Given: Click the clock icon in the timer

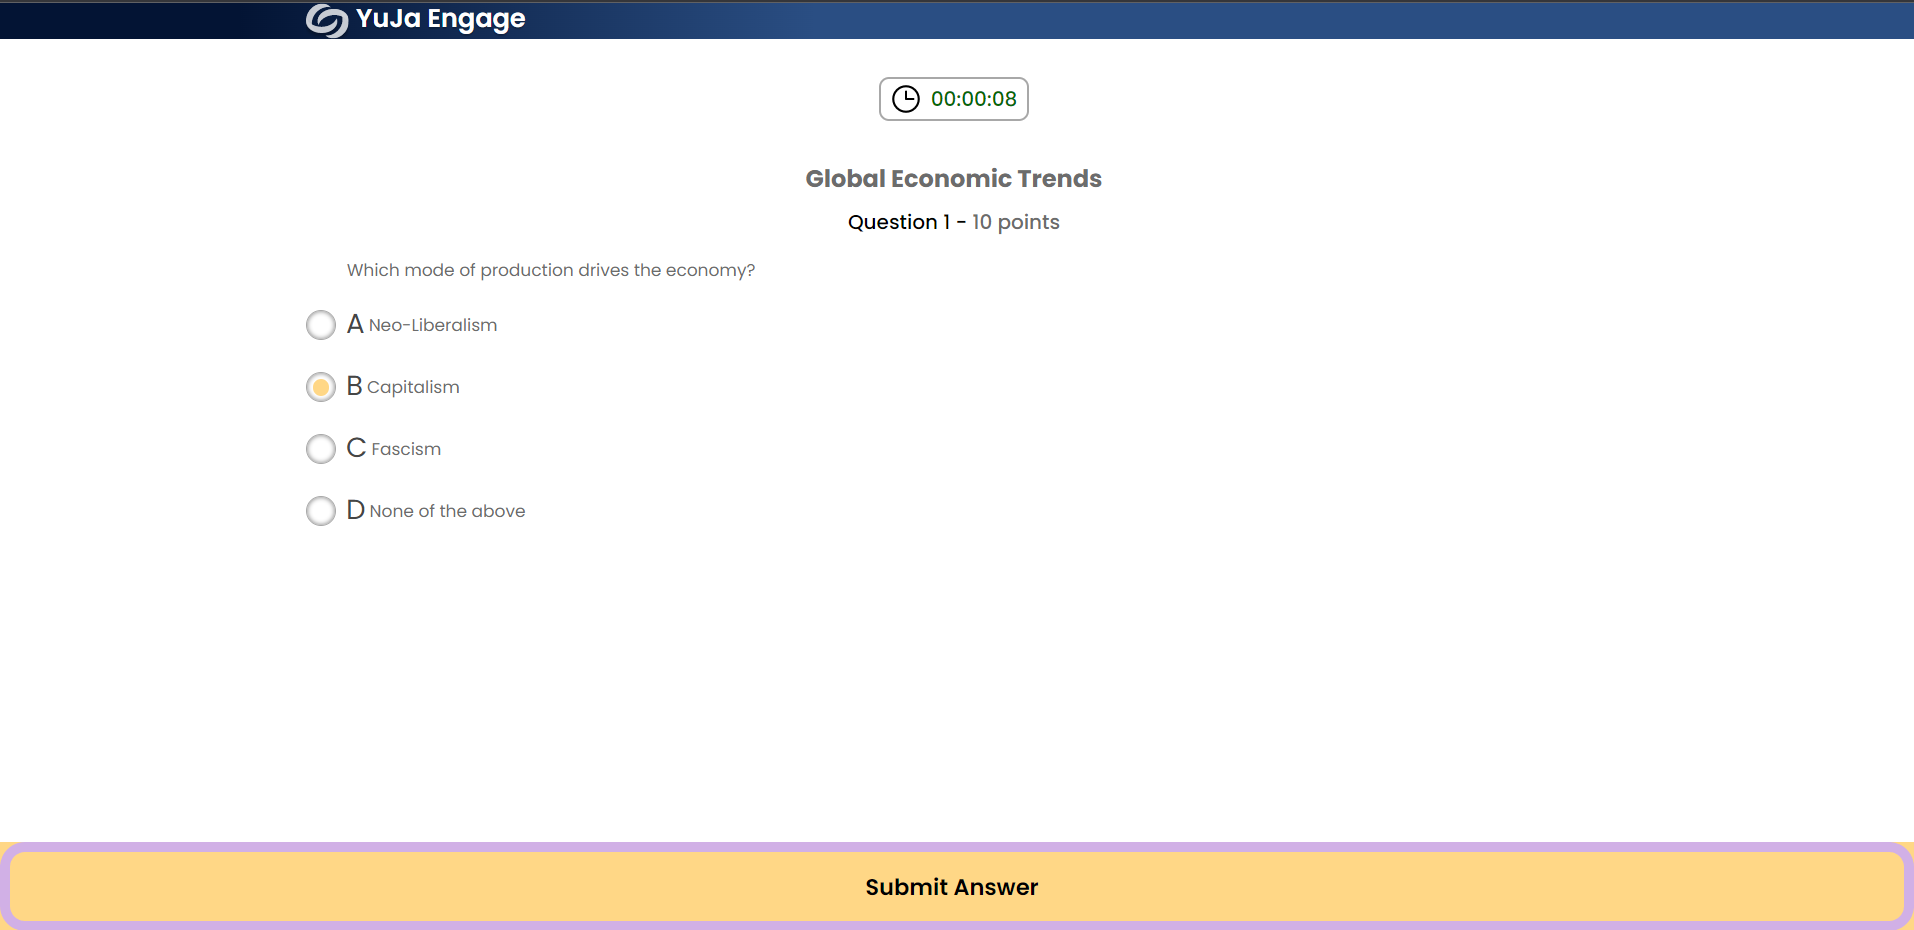Looking at the screenshot, I should point(905,99).
